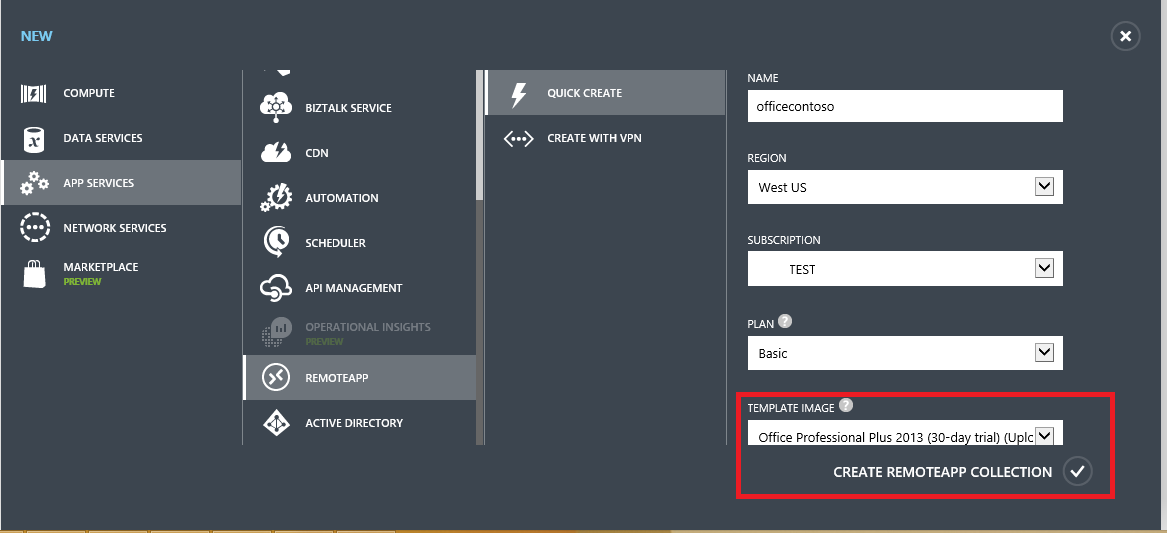Image resolution: width=1167 pixels, height=533 pixels.
Task: Click the help icon beside TEMPLATE IMAGE
Action: click(x=845, y=406)
